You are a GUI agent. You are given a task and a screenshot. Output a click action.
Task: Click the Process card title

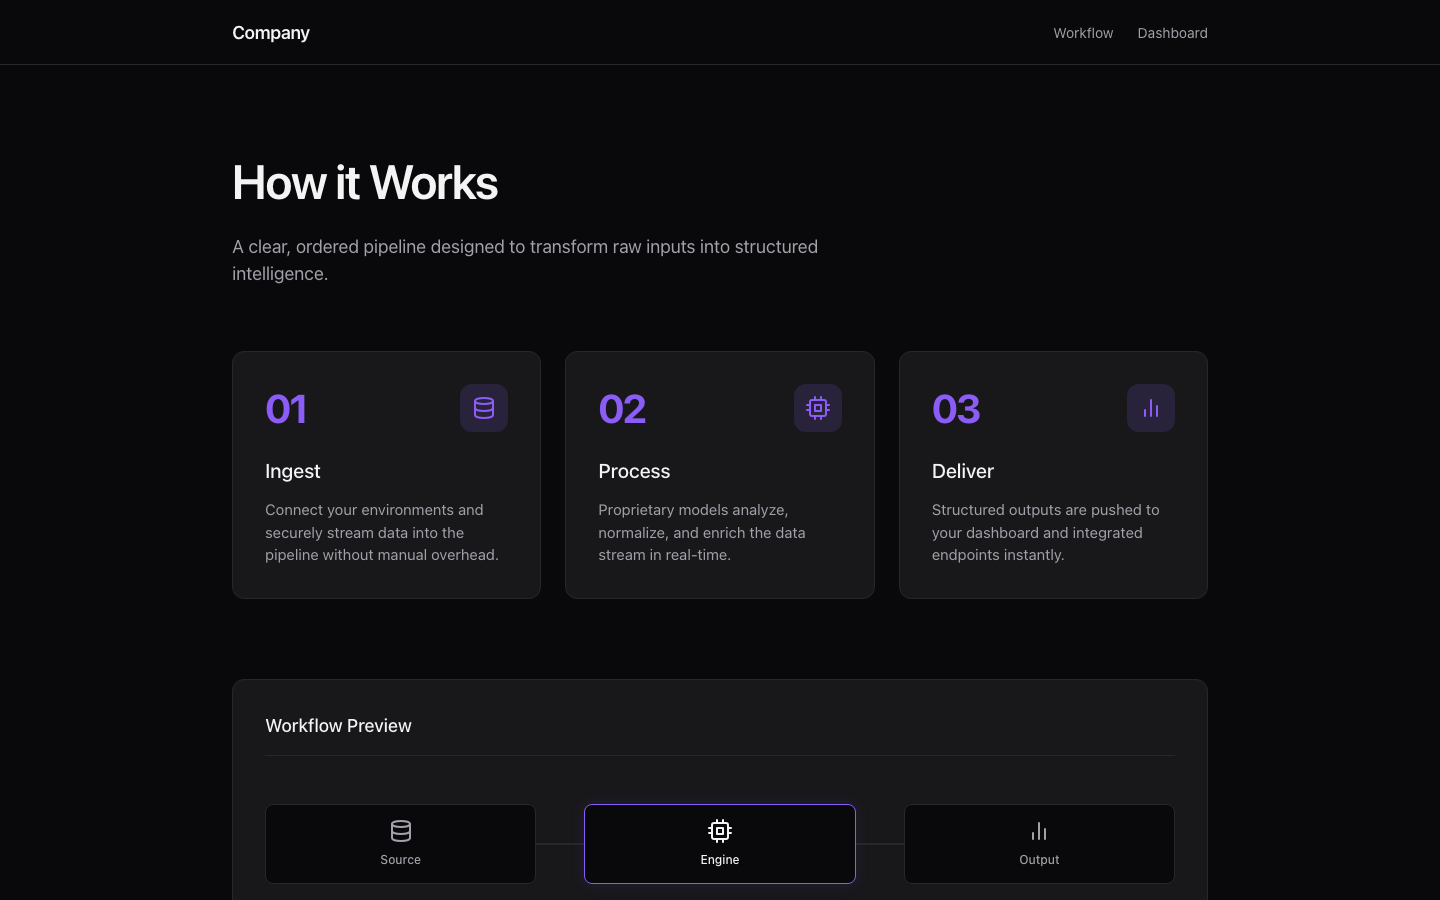[x=634, y=471]
